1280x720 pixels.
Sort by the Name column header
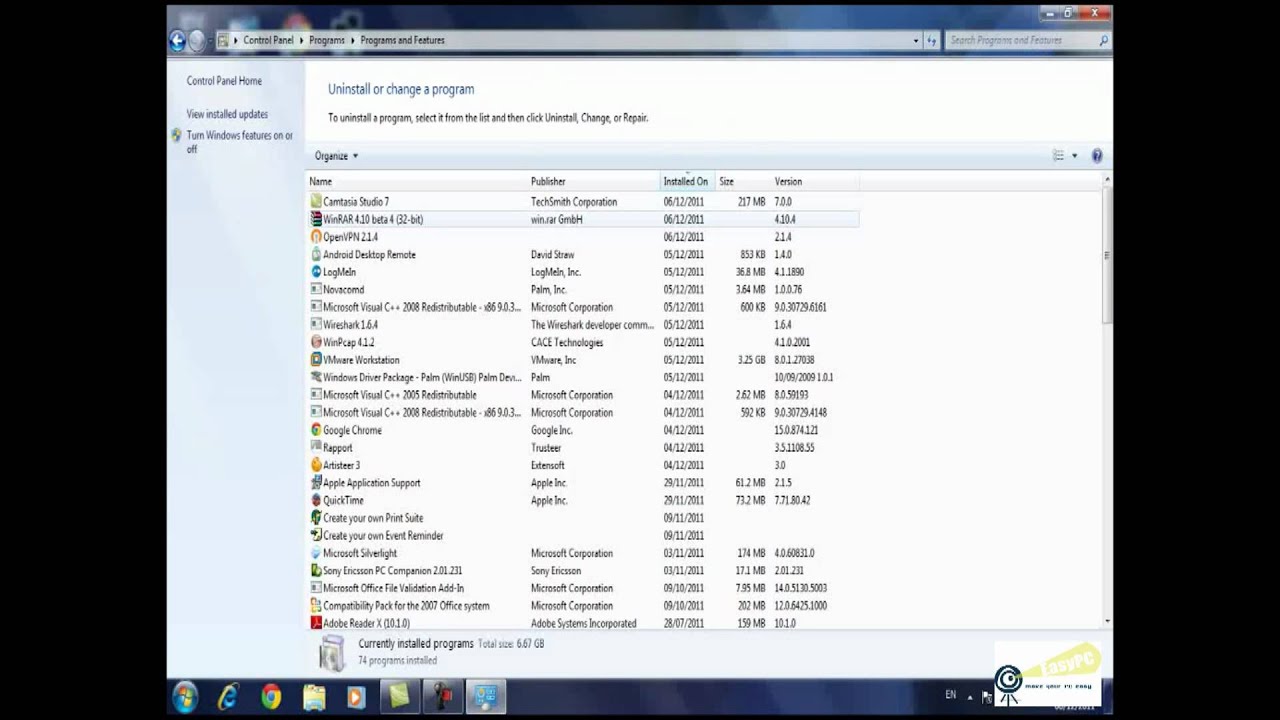417,182
